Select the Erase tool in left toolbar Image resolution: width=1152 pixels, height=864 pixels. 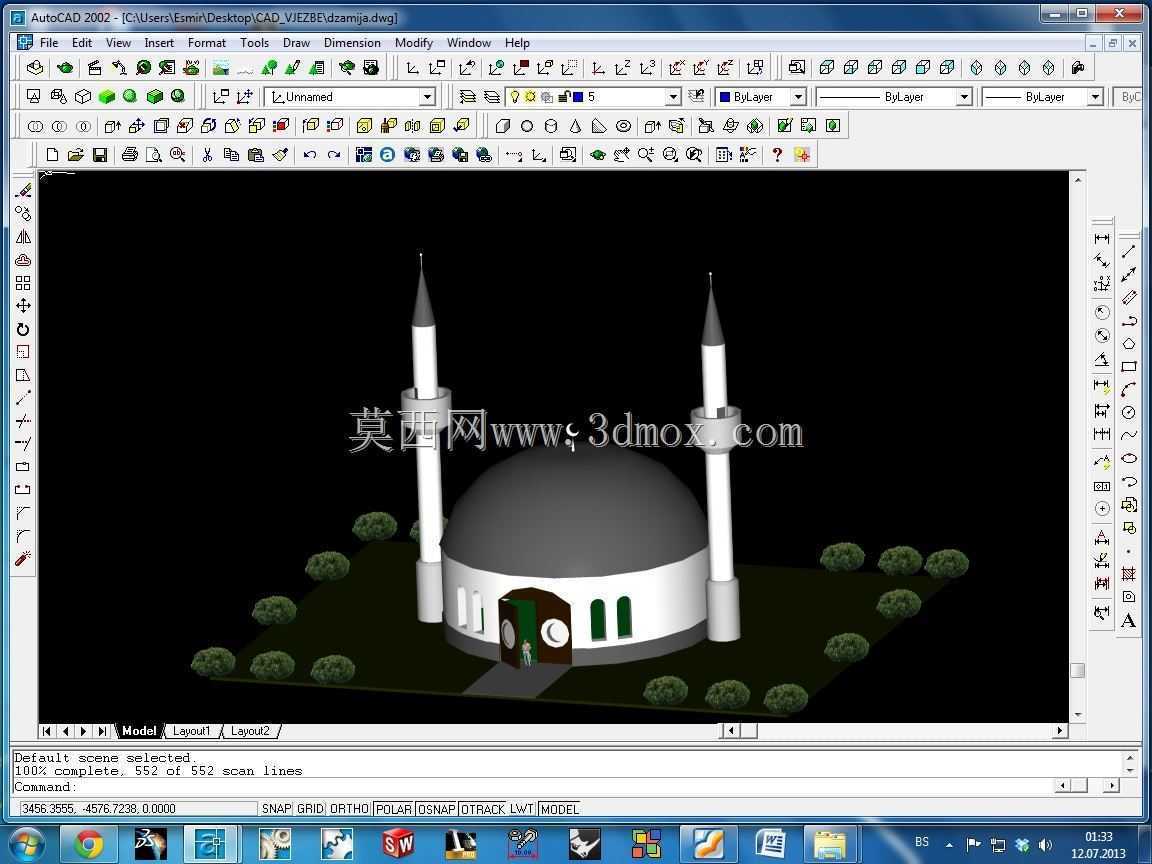click(x=23, y=191)
